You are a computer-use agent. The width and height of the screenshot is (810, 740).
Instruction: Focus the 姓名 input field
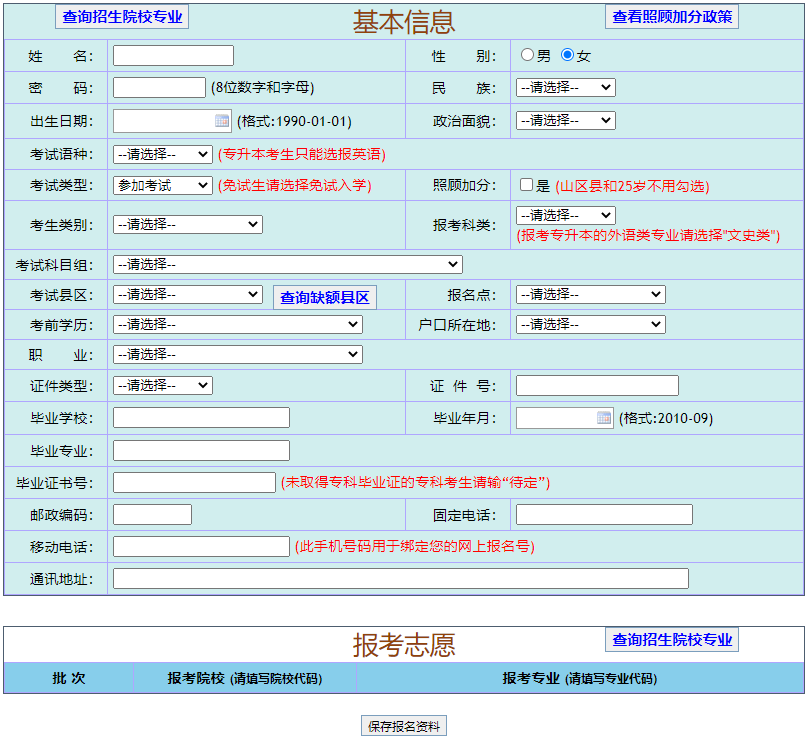coord(173,55)
